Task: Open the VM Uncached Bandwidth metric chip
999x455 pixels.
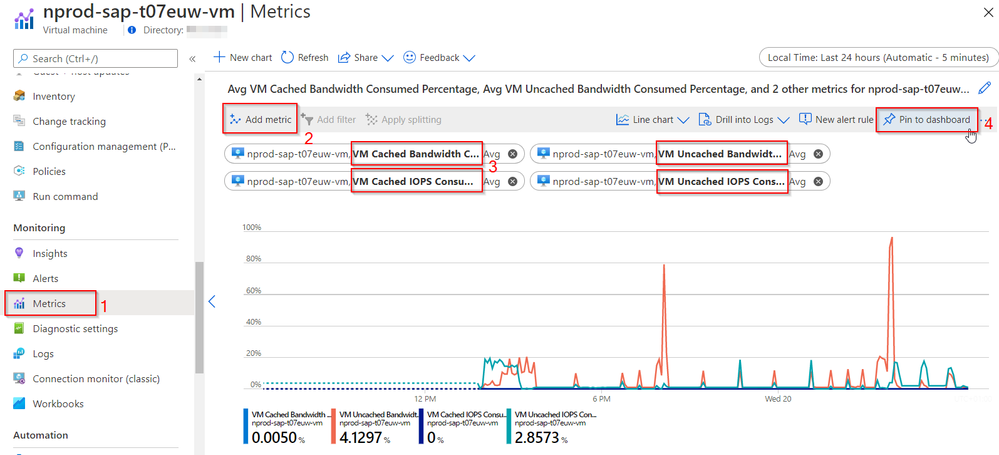Action: coord(680,154)
